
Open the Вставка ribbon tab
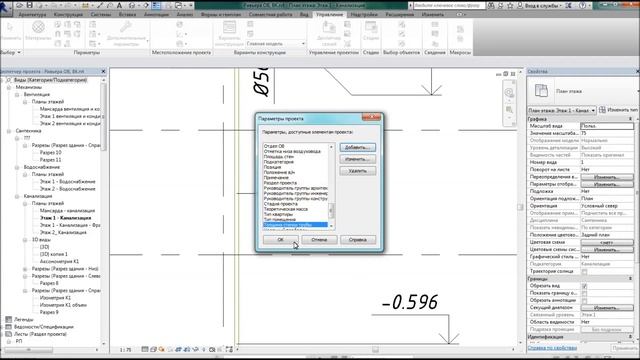click(127, 14)
